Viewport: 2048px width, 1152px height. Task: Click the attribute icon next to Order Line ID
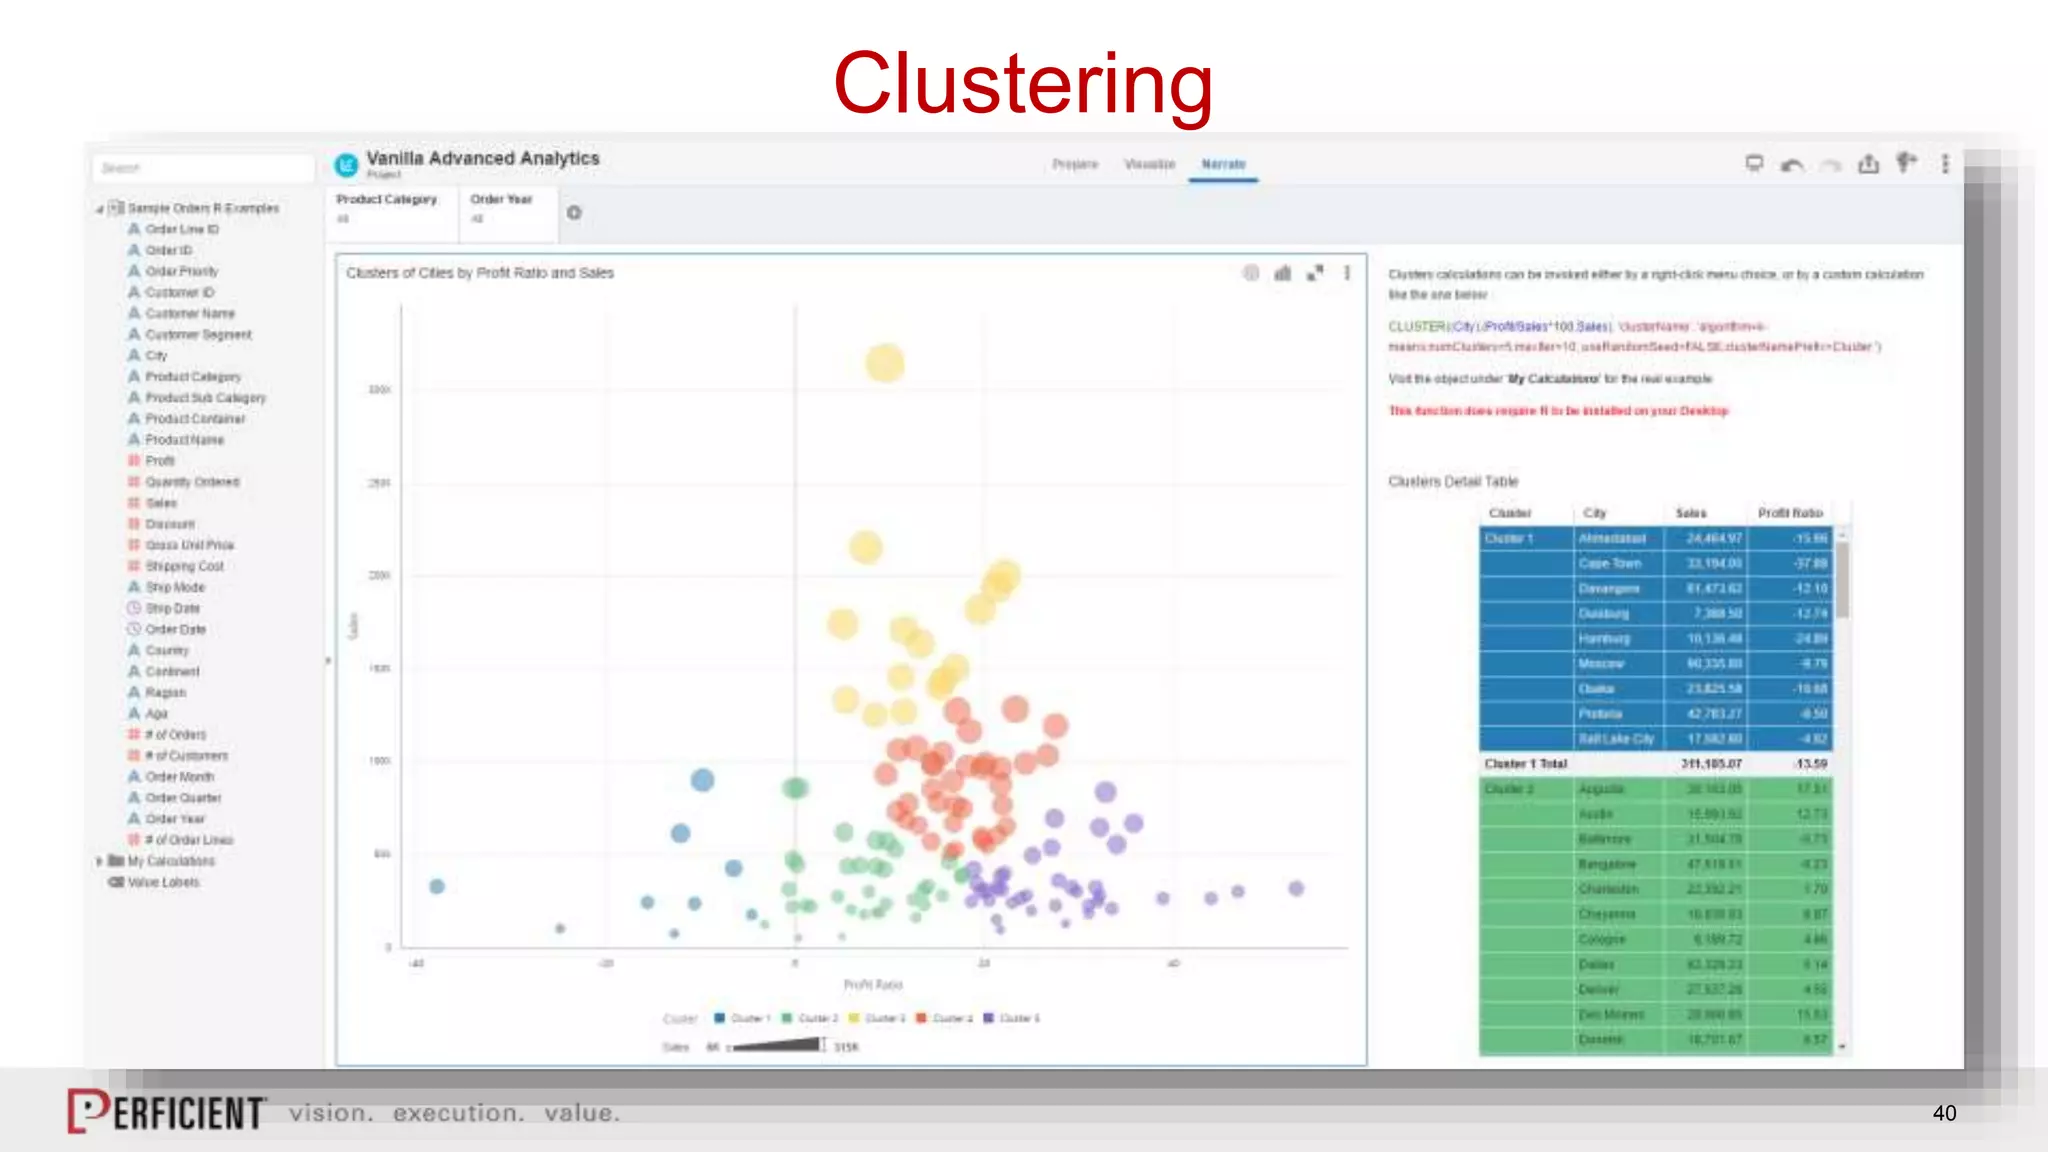point(134,229)
